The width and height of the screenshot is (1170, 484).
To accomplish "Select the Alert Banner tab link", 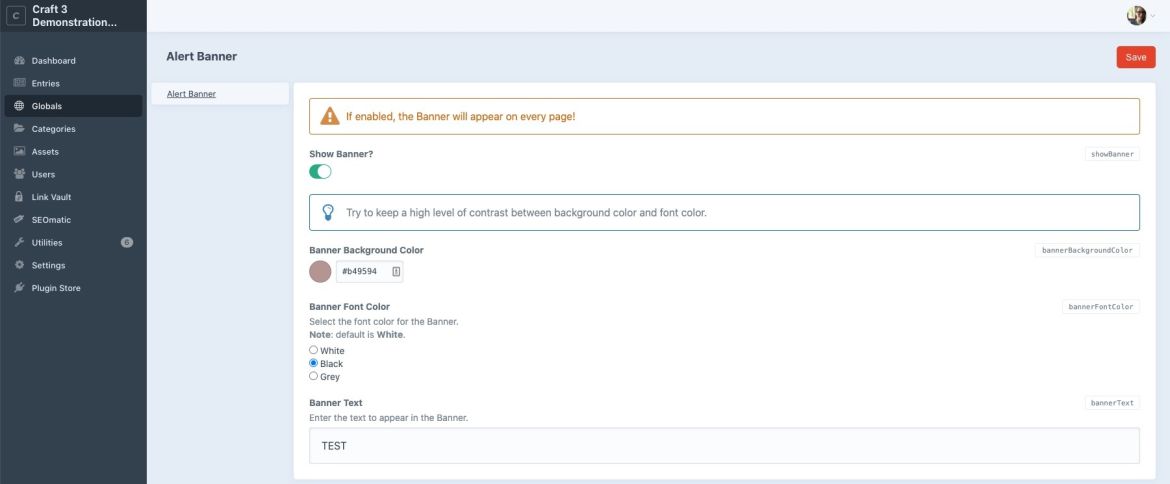I will tap(191, 94).
